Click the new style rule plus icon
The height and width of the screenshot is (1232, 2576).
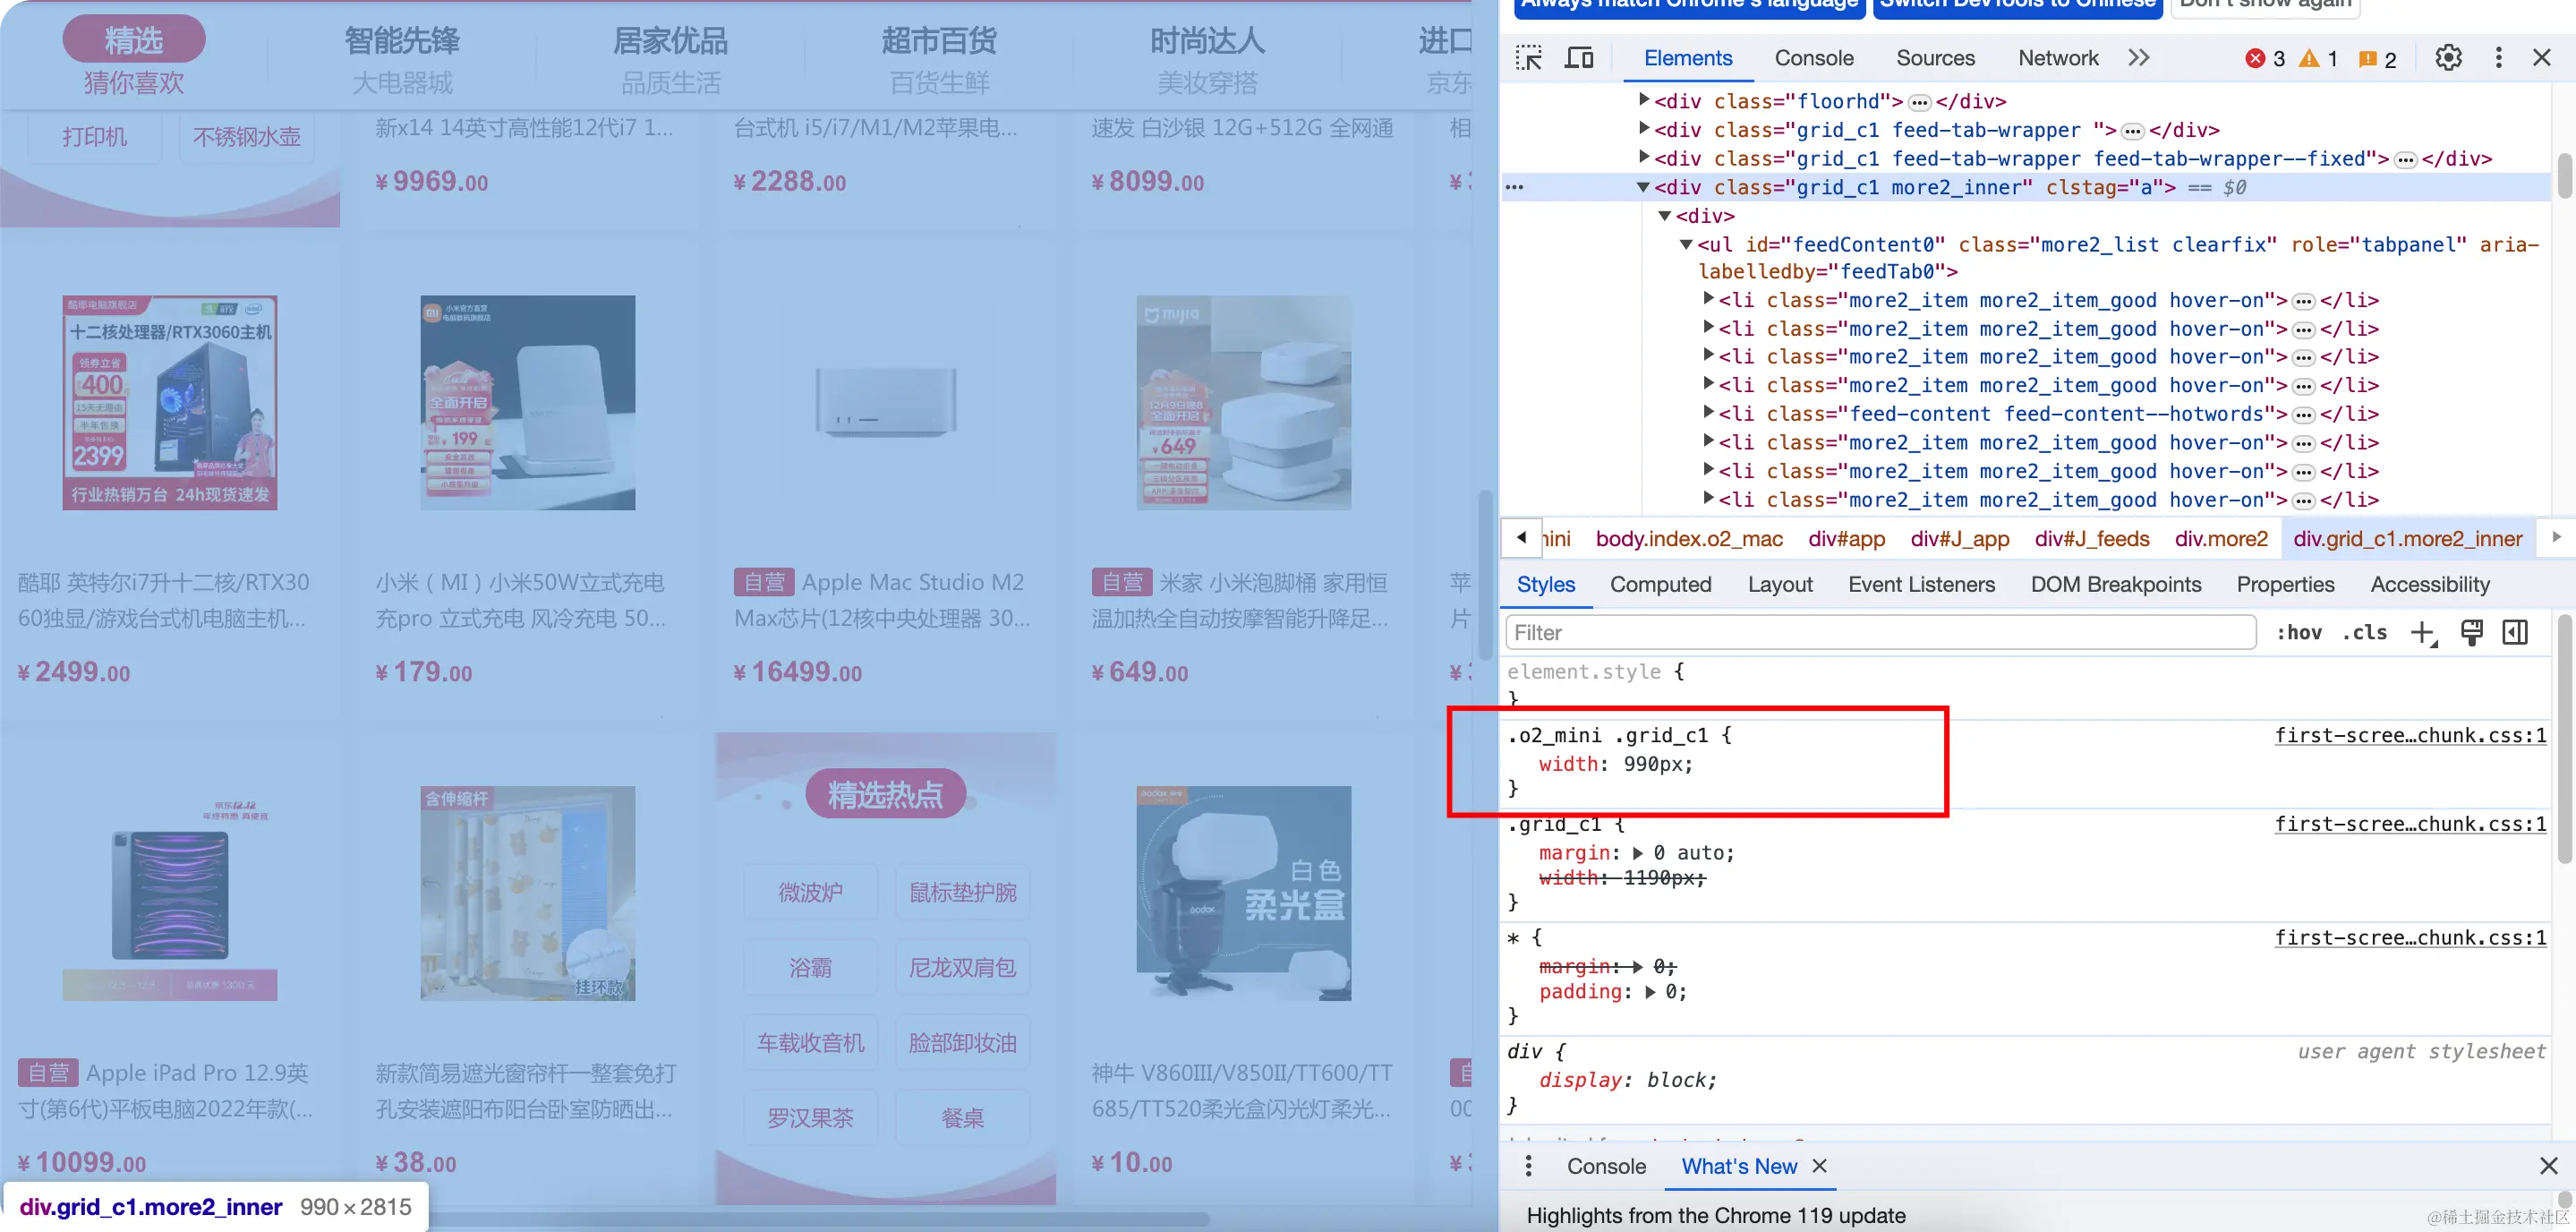[x=2422, y=633]
